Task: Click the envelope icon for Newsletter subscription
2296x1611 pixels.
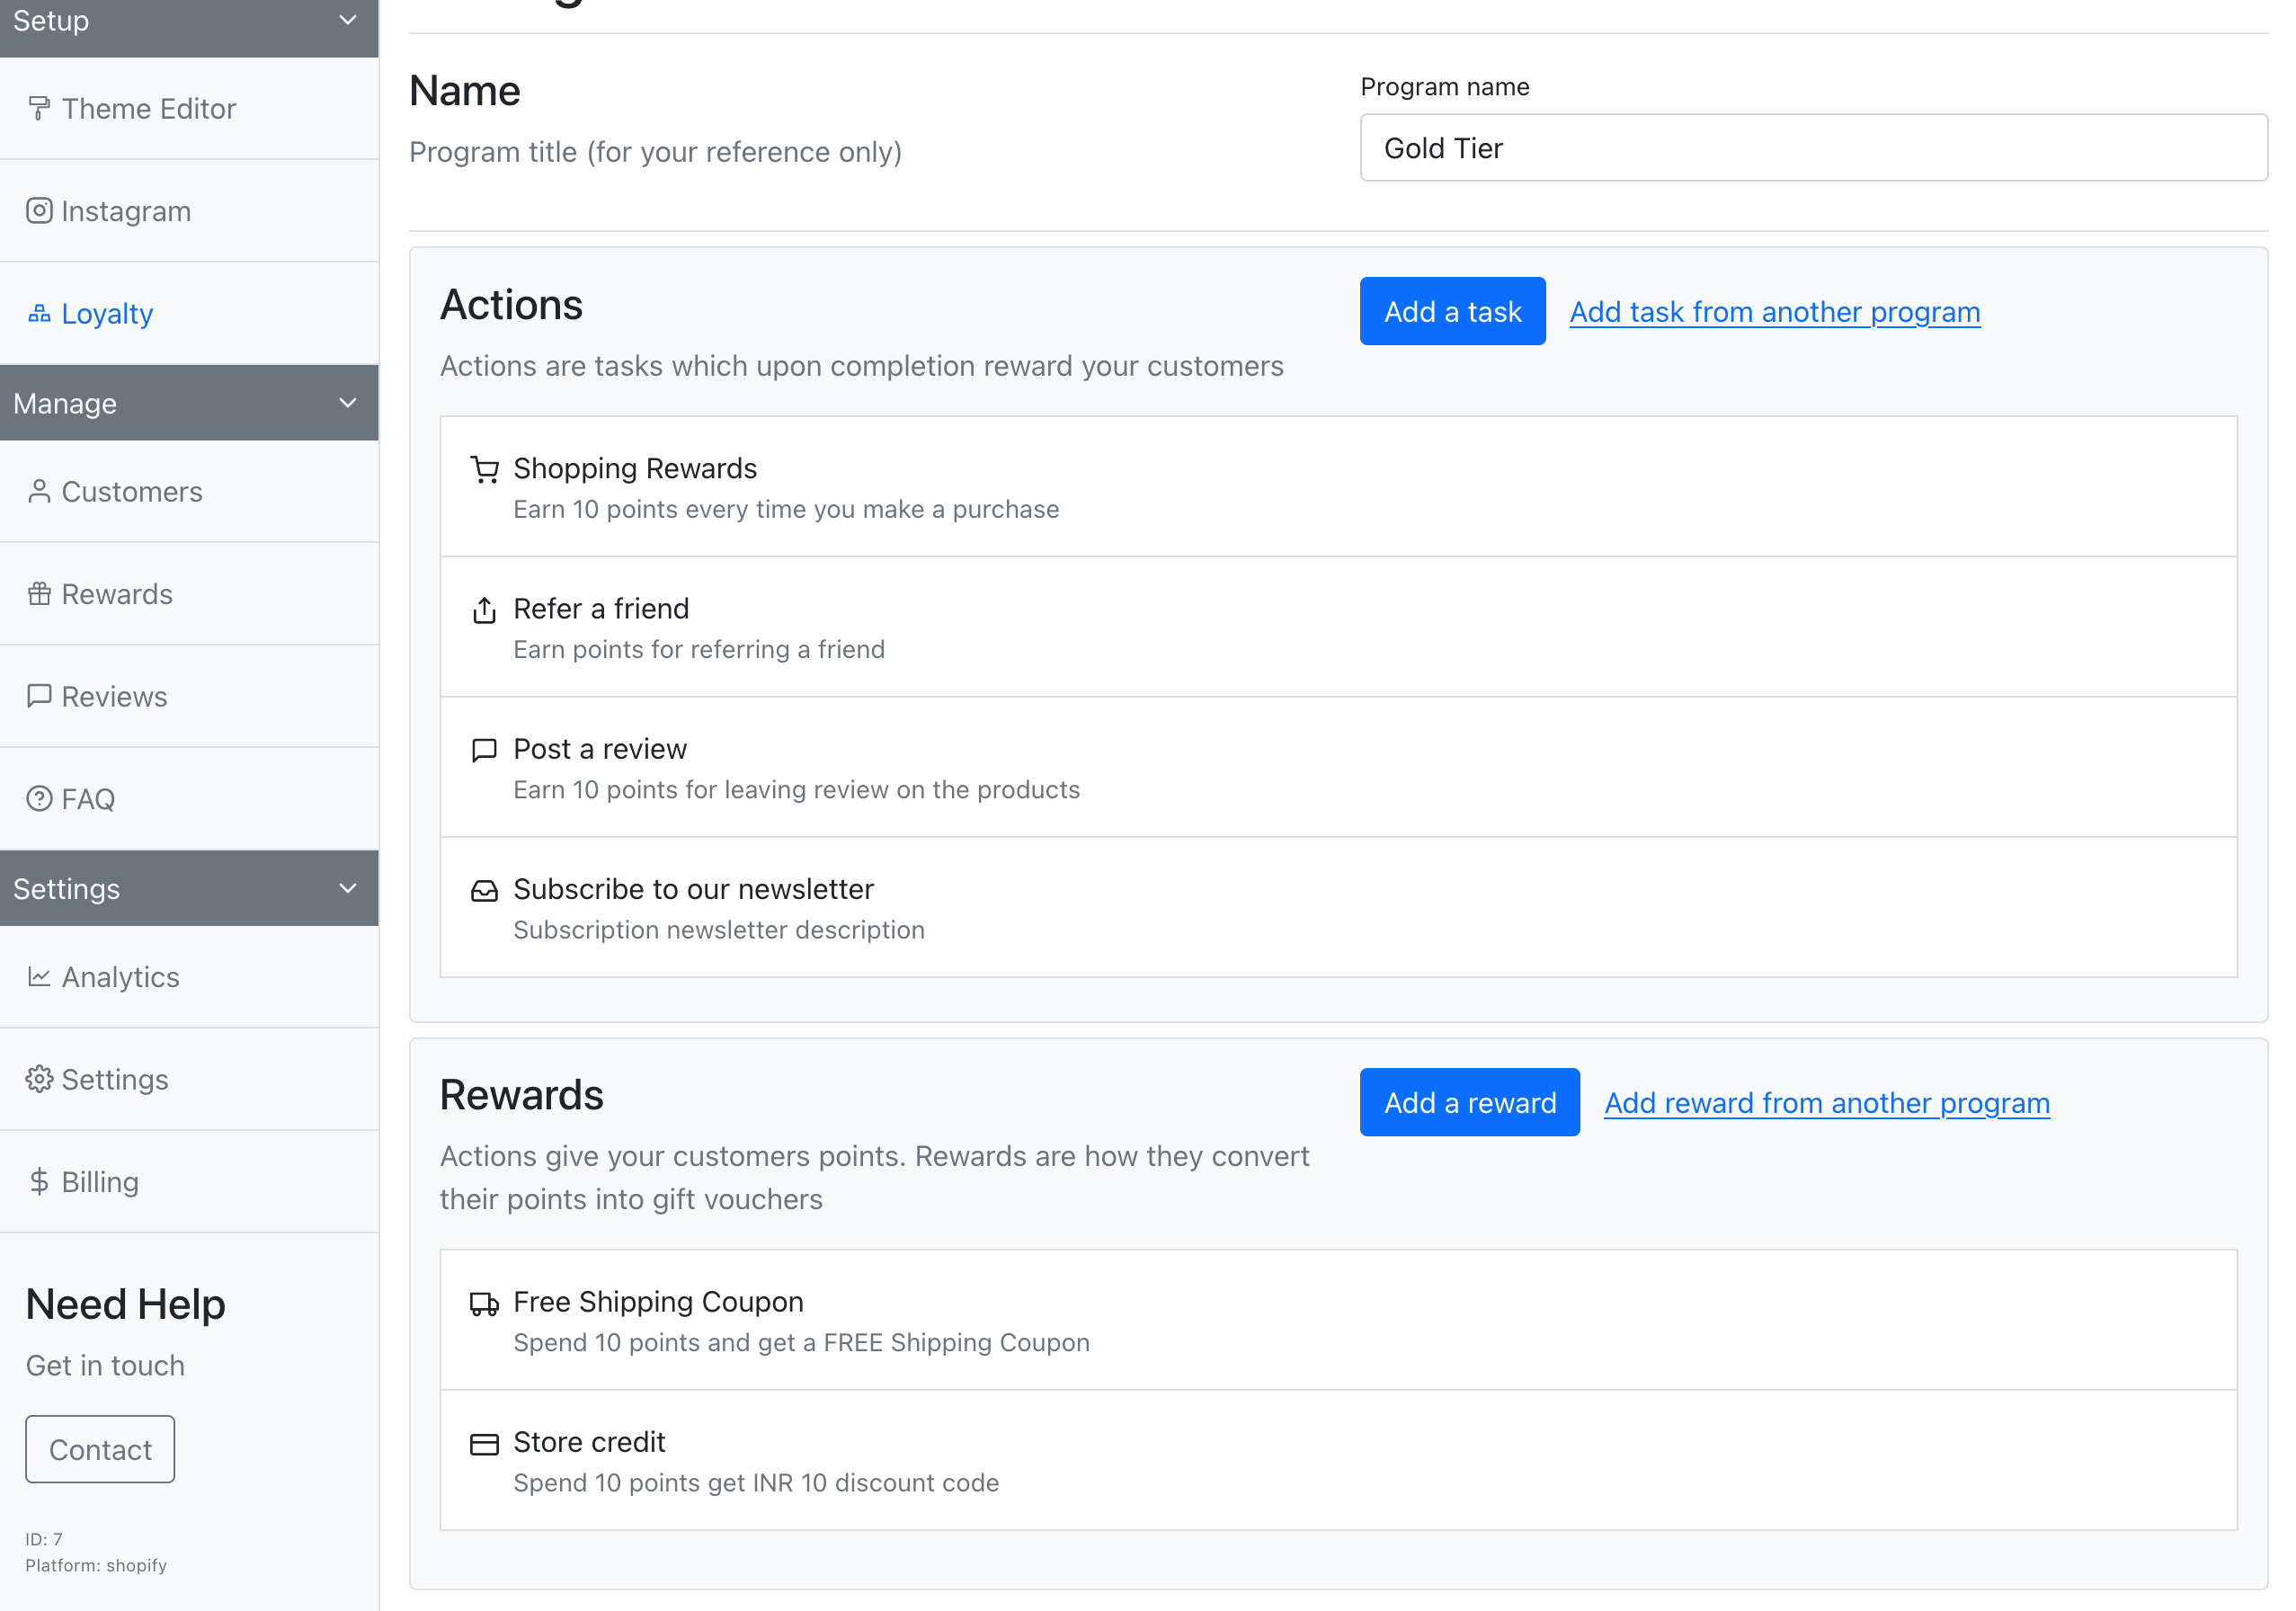Action: click(486, 890)
